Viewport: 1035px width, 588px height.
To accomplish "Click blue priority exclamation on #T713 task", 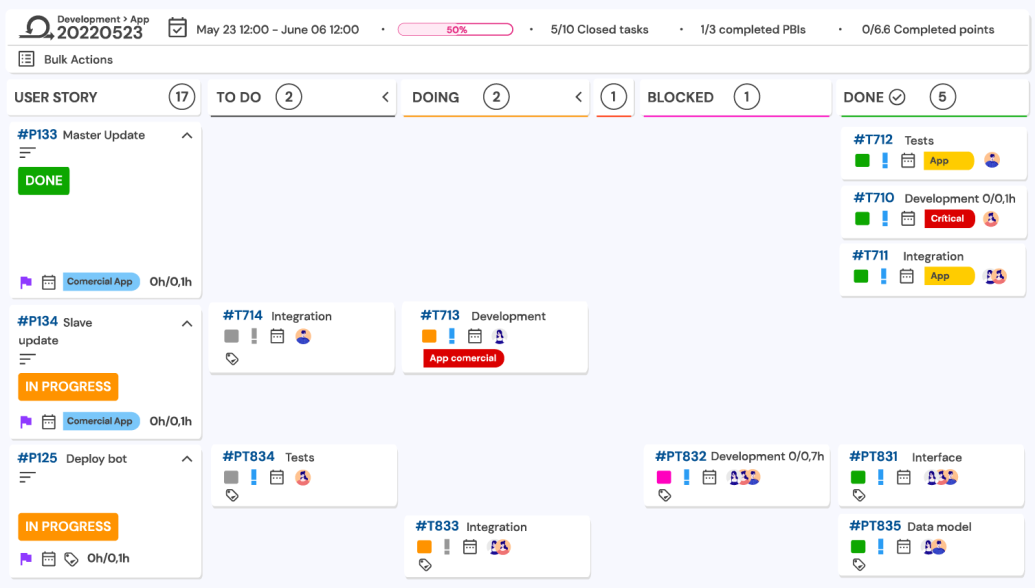I will [x=452, y=336].
